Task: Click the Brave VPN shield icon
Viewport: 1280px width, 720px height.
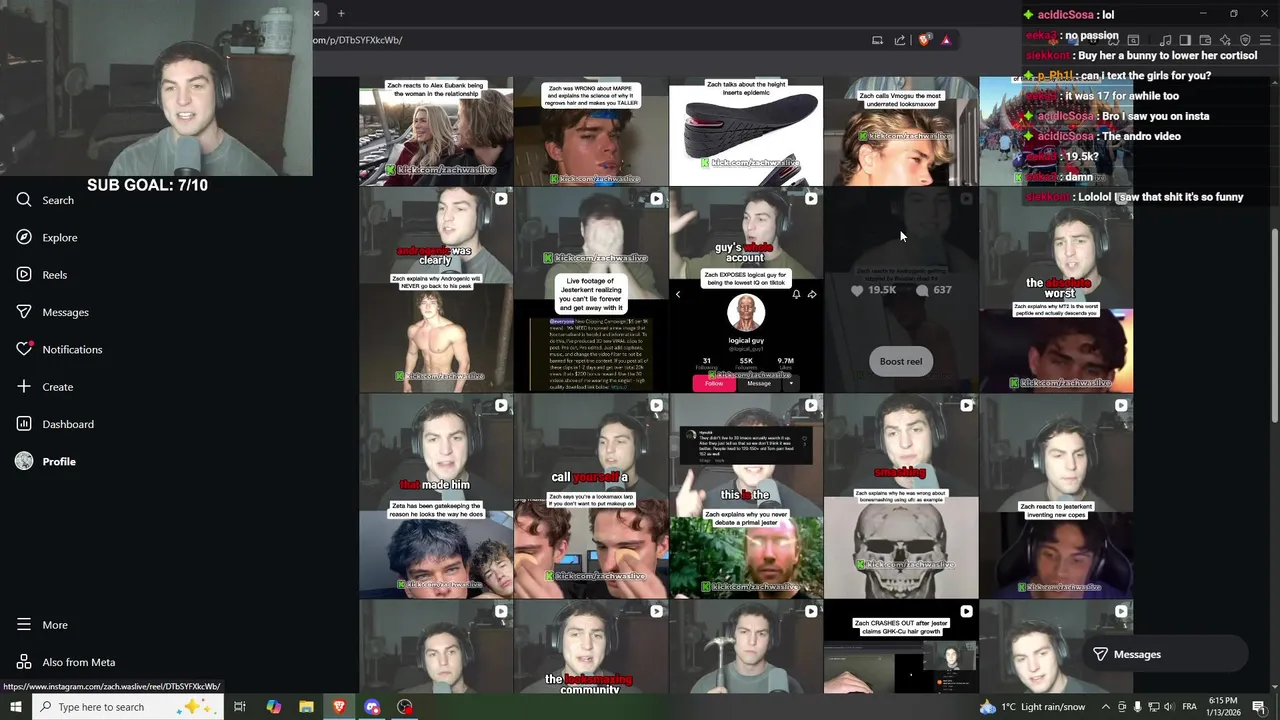Action: 1245,40
